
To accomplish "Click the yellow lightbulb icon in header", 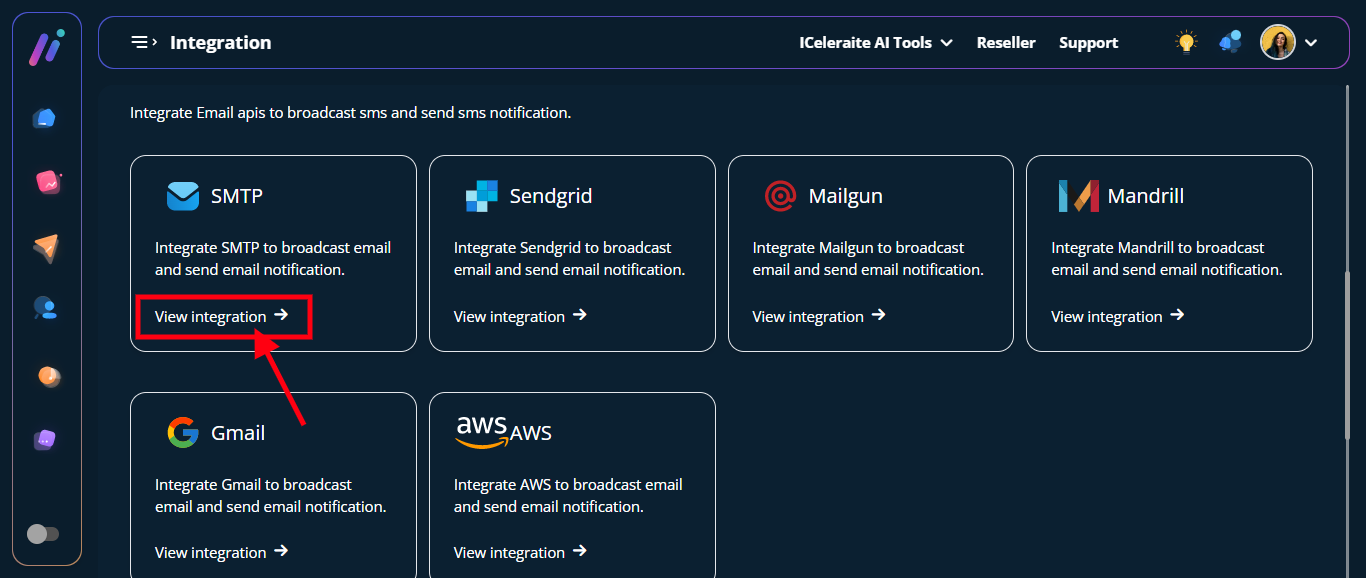I will point(1186,42).
